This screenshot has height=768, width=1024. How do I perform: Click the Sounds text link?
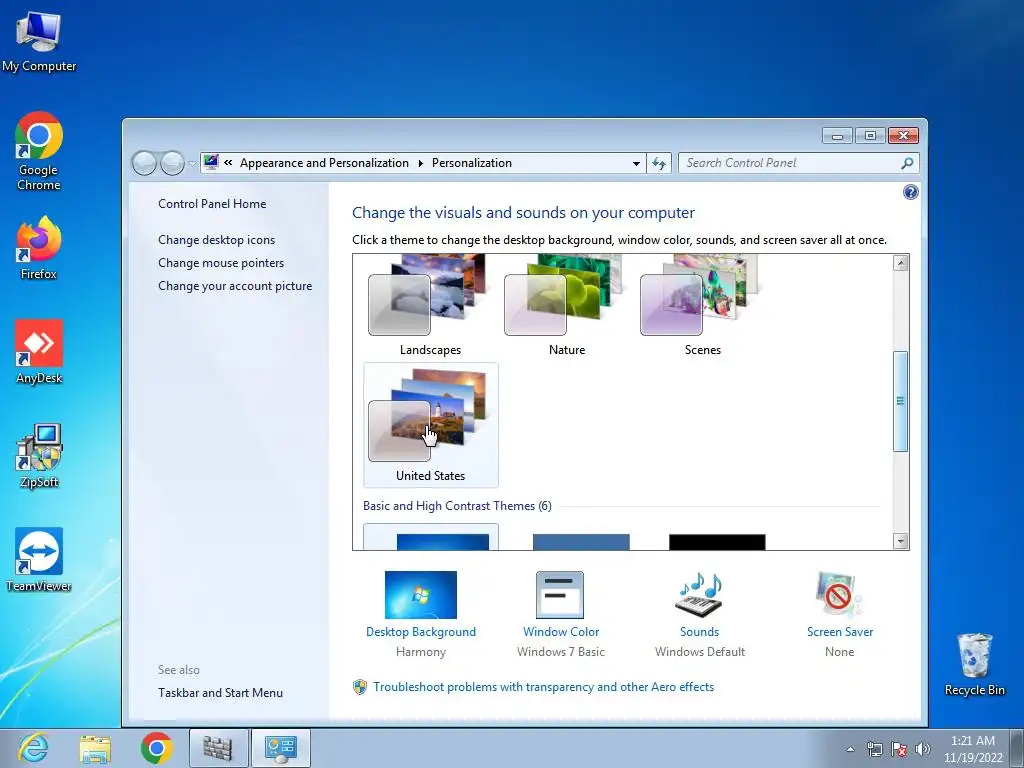tap(699, 632)
